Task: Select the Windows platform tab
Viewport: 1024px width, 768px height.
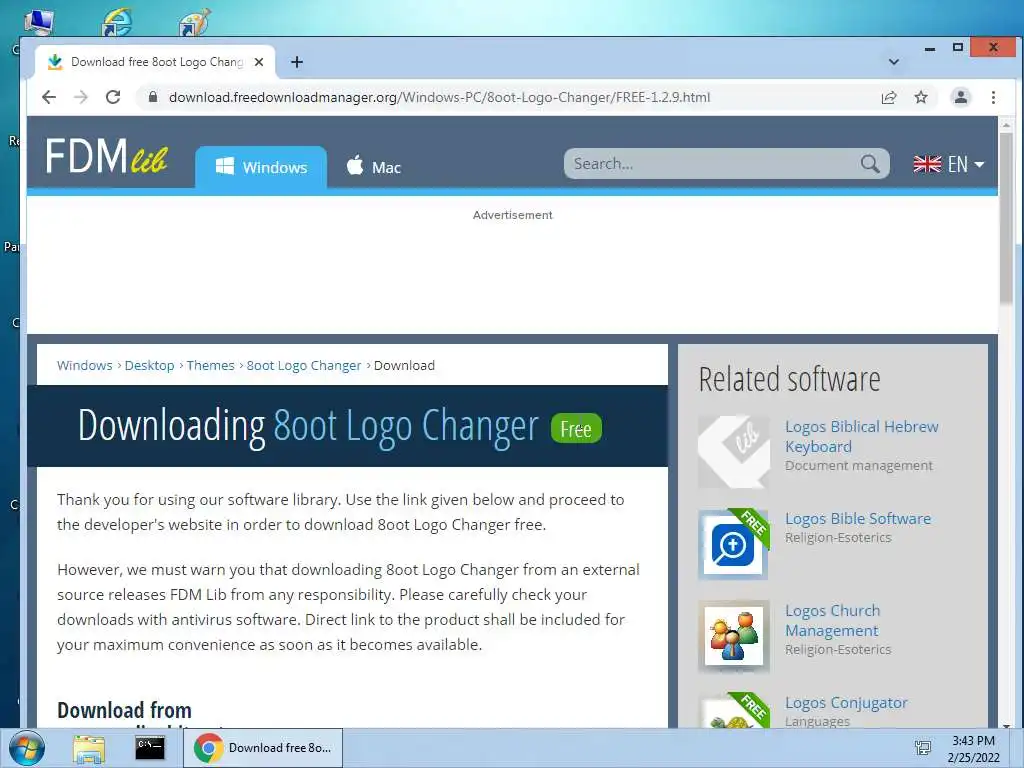Action: click(x=261, y=167)
